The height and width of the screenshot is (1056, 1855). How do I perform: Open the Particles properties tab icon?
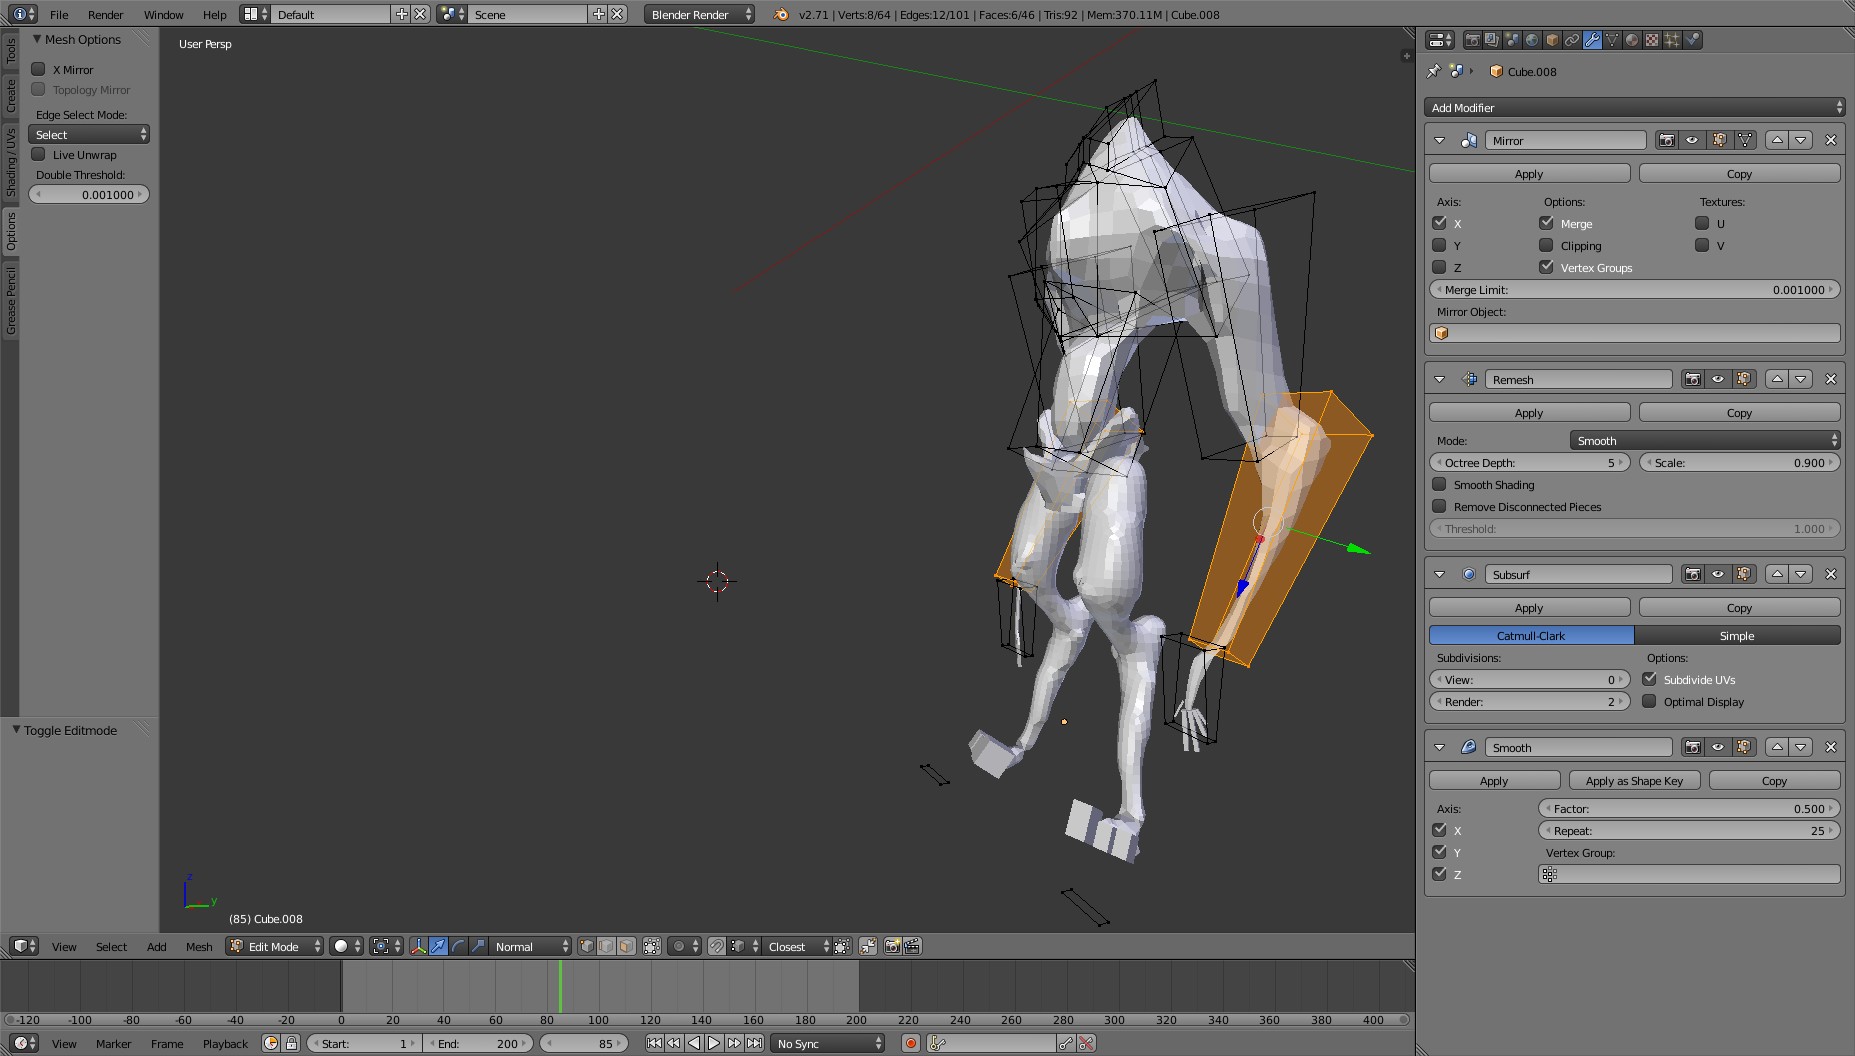pyautogui.click(x=1672, y=40)
